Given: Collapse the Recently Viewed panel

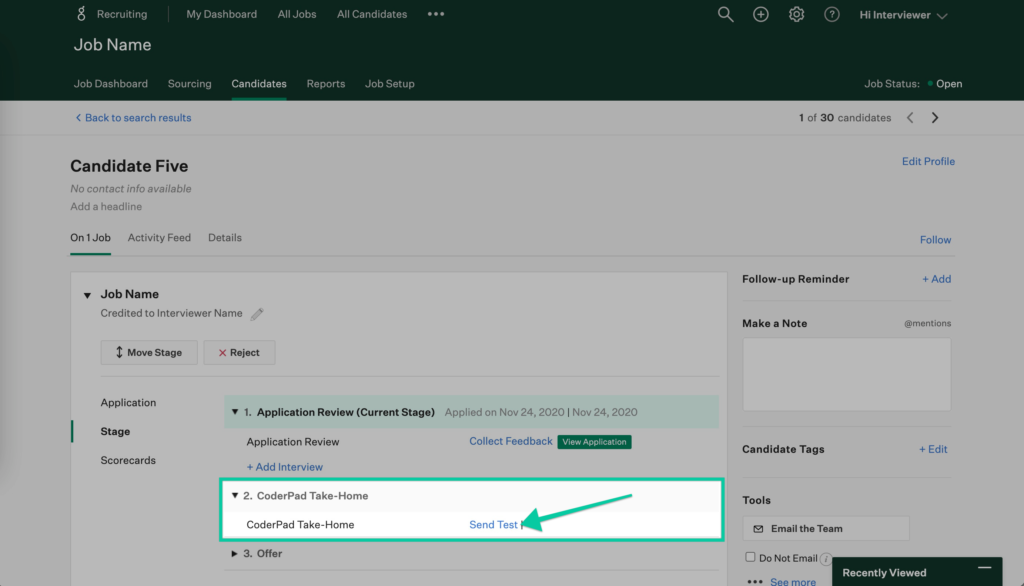Looking at the screenshot, I should [x=984, y=570].
